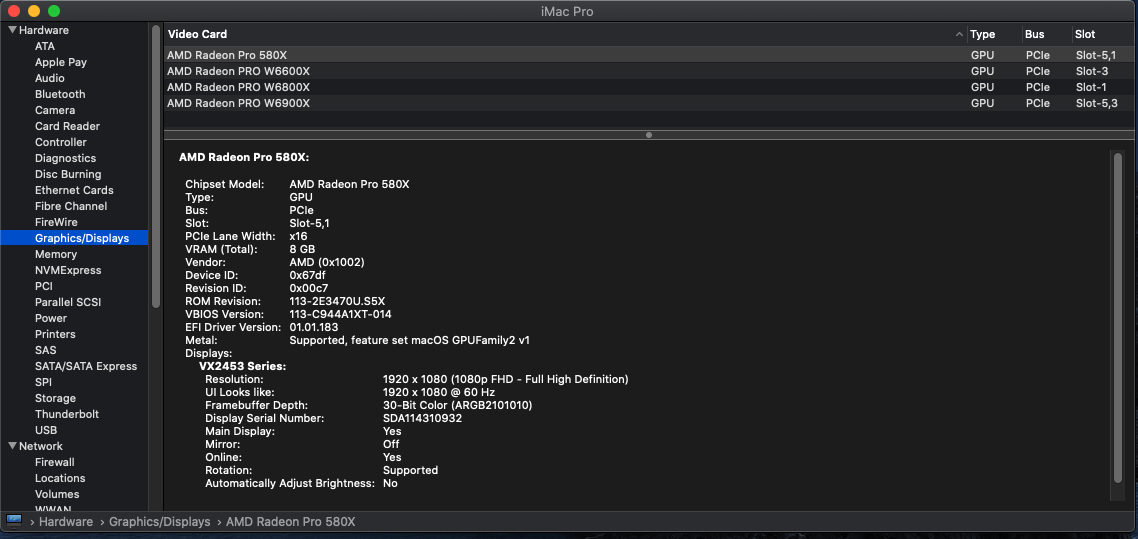Click the sidebar vertical scrollbar
1138x539 pixels.
(155, 167)
